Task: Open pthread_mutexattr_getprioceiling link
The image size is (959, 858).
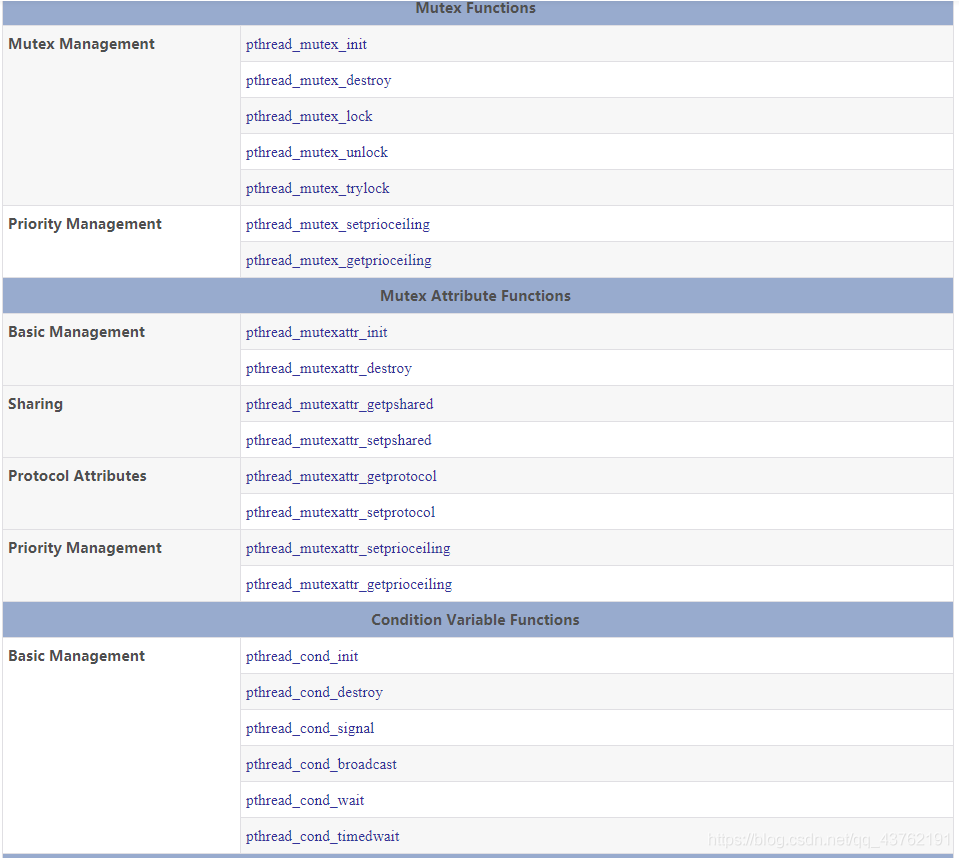Action: click(349, 585)
